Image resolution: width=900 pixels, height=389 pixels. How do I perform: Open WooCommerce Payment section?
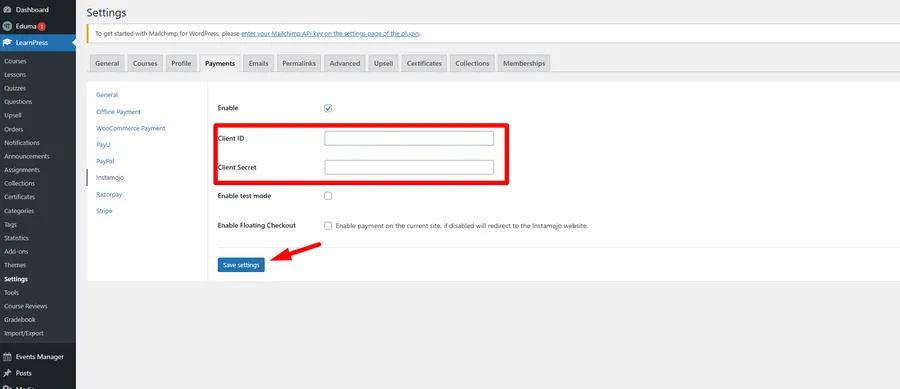(x=131, y=128)
